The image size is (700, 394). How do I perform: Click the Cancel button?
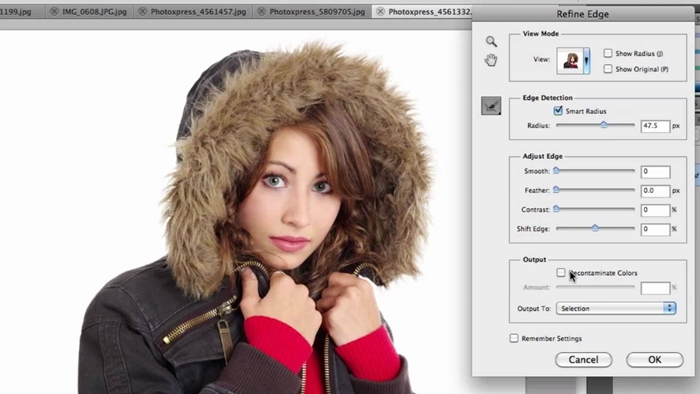[583, 360]
